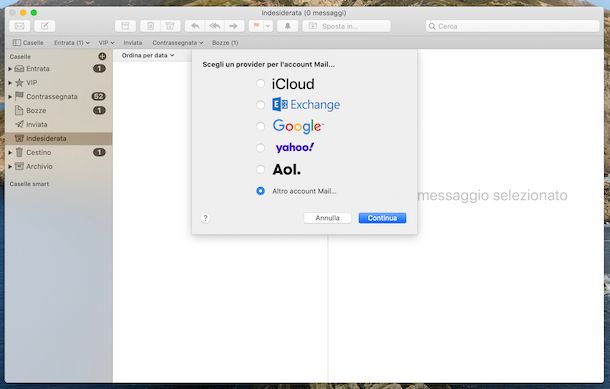Click the Forward arrow icon
Image resolution: width=610 pixels, height=389 pixels.
point(234,26)
